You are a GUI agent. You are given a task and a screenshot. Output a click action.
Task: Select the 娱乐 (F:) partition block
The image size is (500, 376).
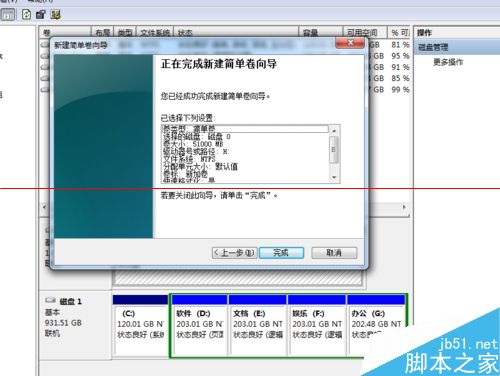[317, 325]
